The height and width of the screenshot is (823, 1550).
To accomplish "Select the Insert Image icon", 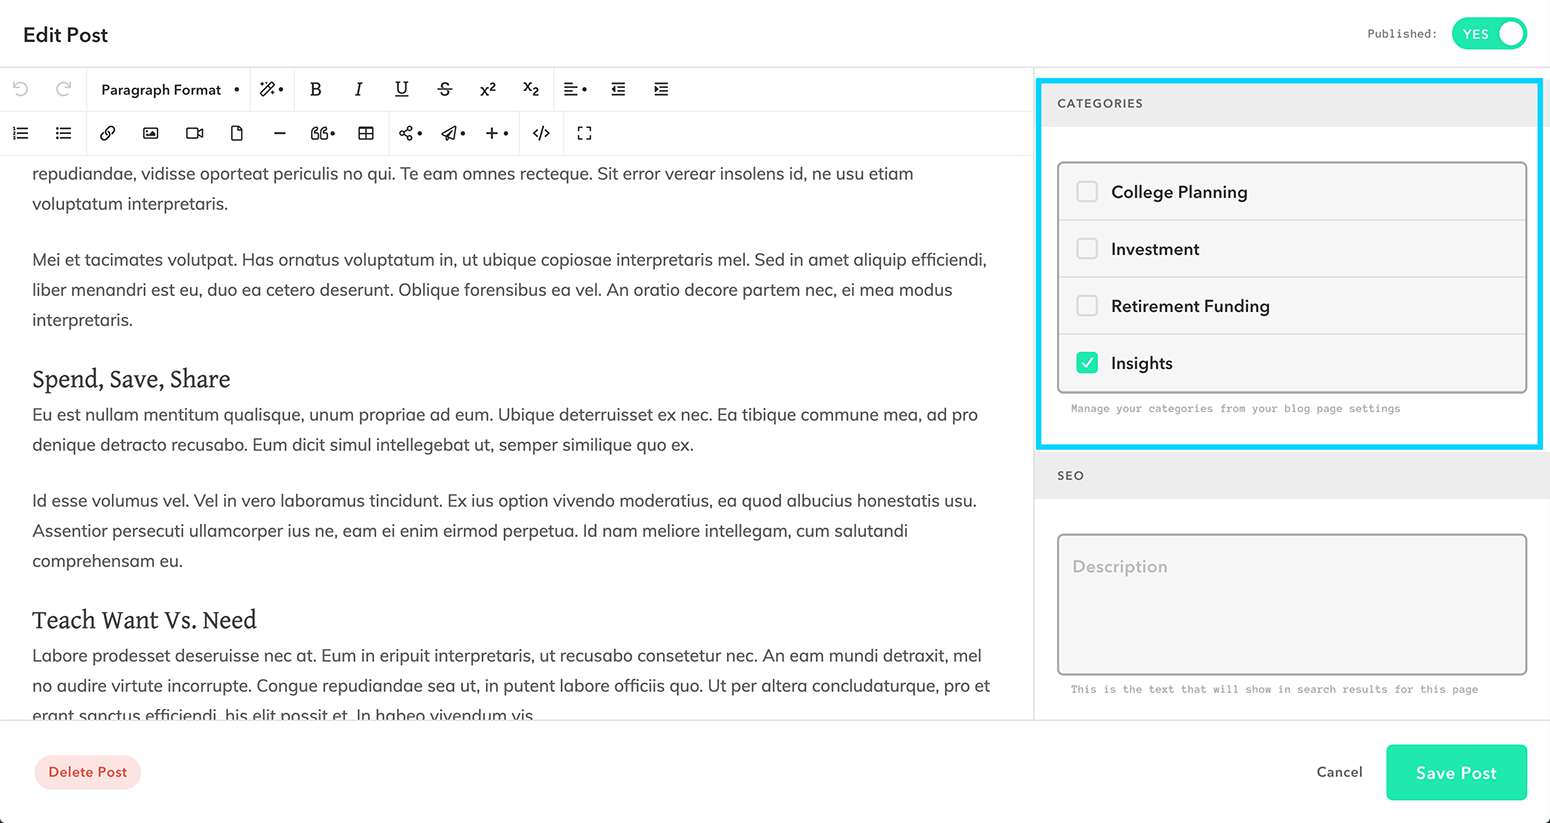I will point(150,132).
